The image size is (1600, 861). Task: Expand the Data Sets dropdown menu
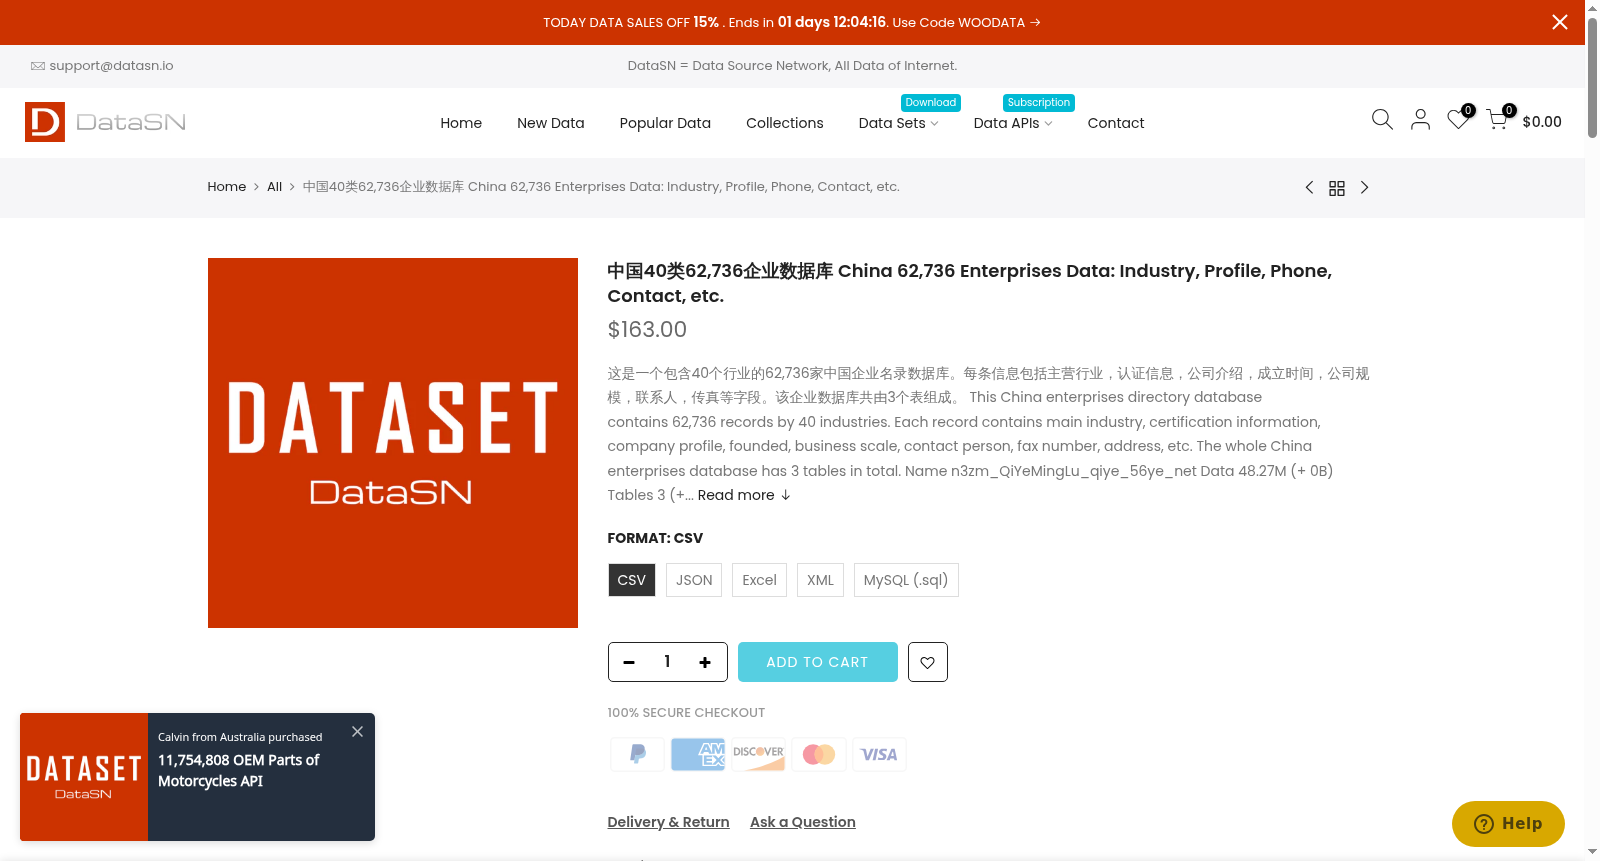898,123
